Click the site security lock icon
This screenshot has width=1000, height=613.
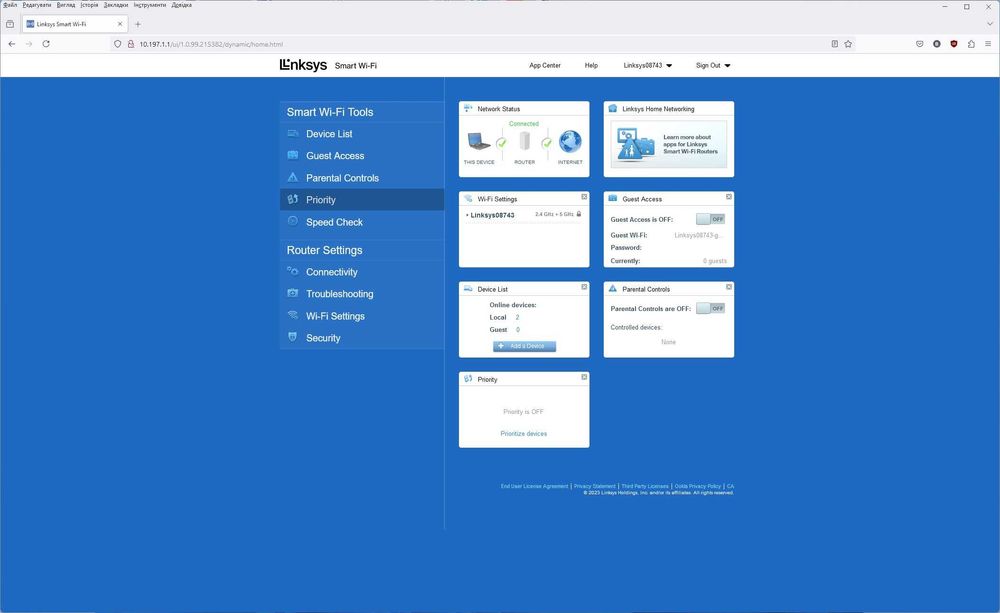click(x=131, y=44)
